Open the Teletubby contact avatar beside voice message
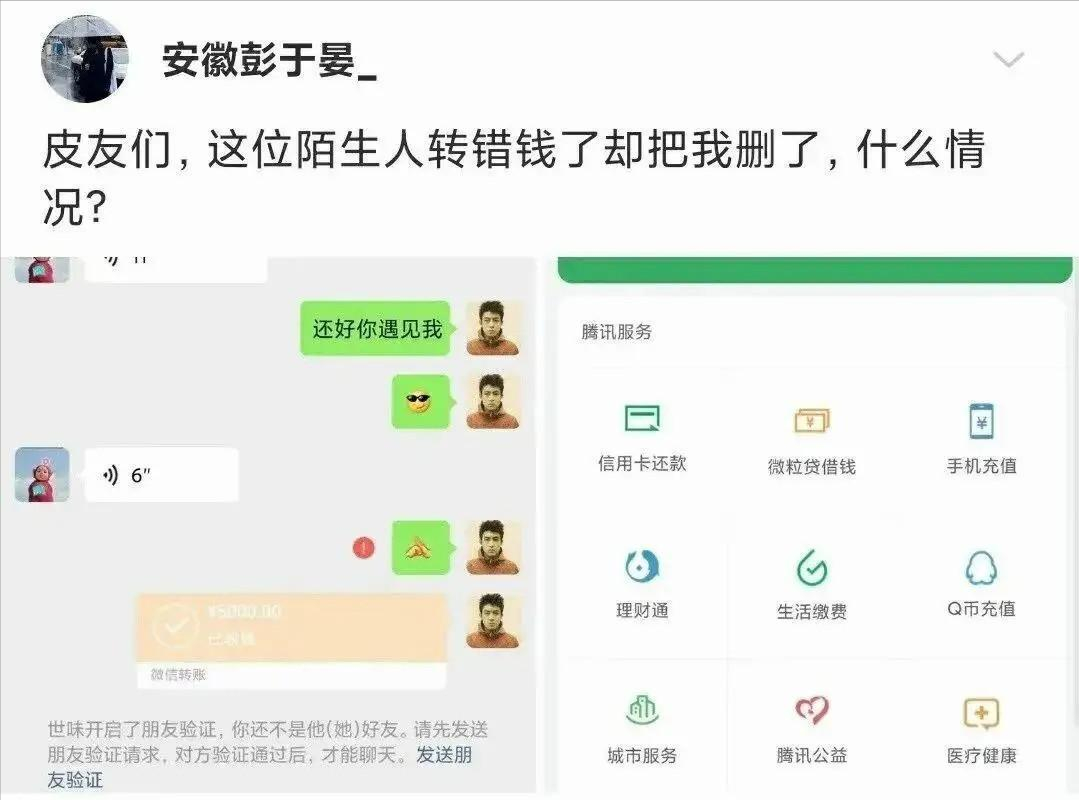The image size is (1079, 800). tap(42, 475)
